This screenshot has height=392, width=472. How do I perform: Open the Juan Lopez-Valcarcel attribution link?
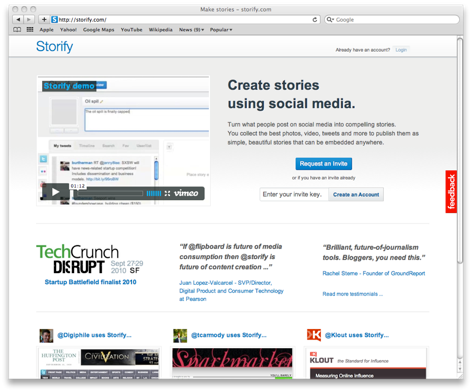pos(231,291)
